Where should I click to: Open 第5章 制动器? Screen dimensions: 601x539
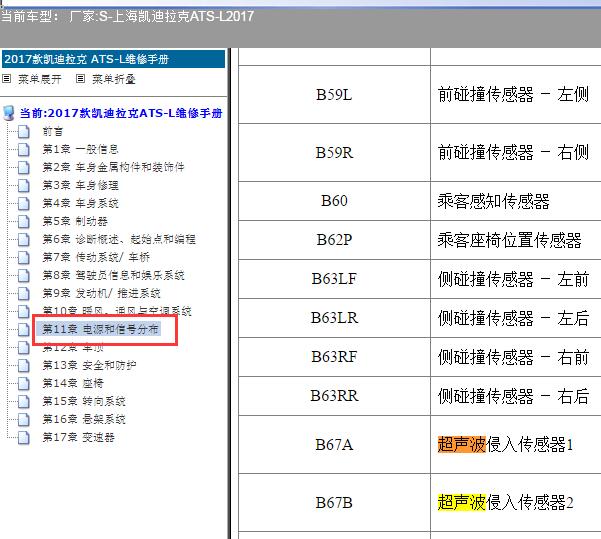[75, 222]
